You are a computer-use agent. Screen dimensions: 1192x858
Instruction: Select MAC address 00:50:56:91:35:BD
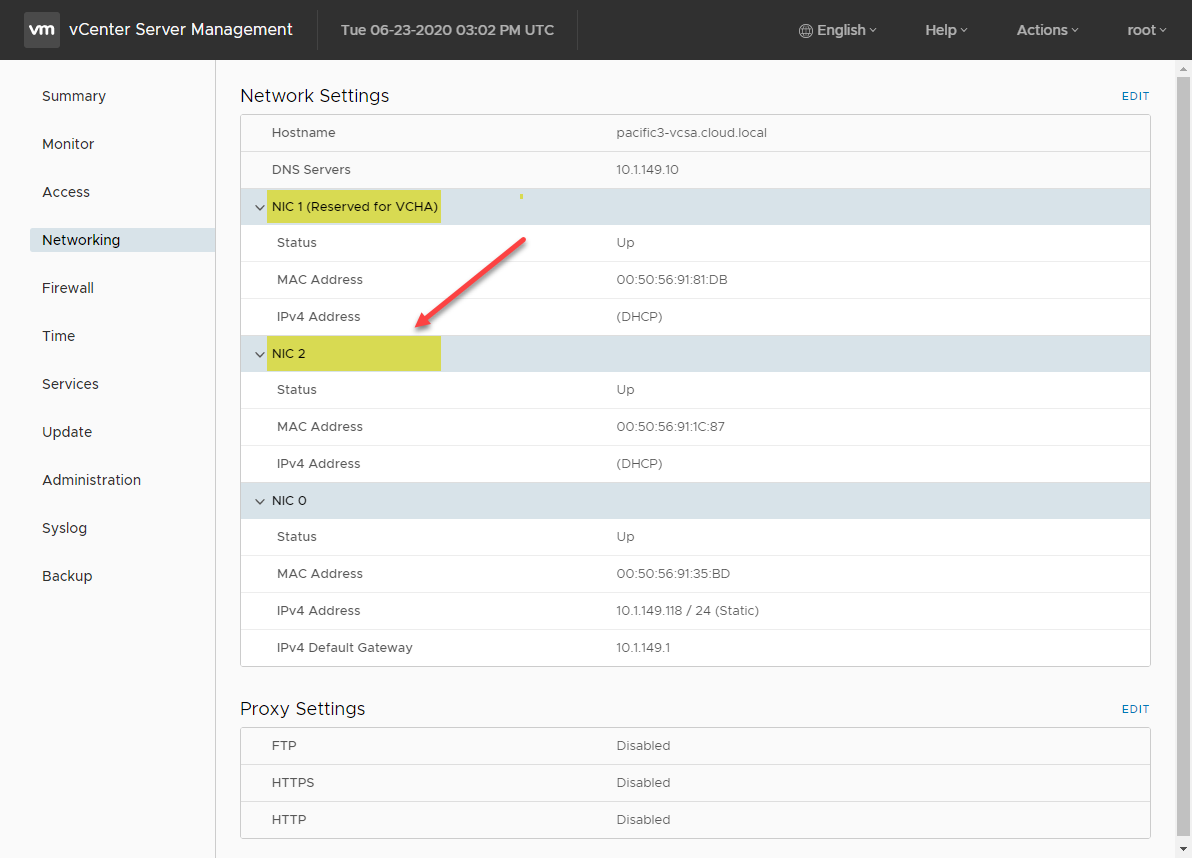pyautogui.click(x=673, y=573)
